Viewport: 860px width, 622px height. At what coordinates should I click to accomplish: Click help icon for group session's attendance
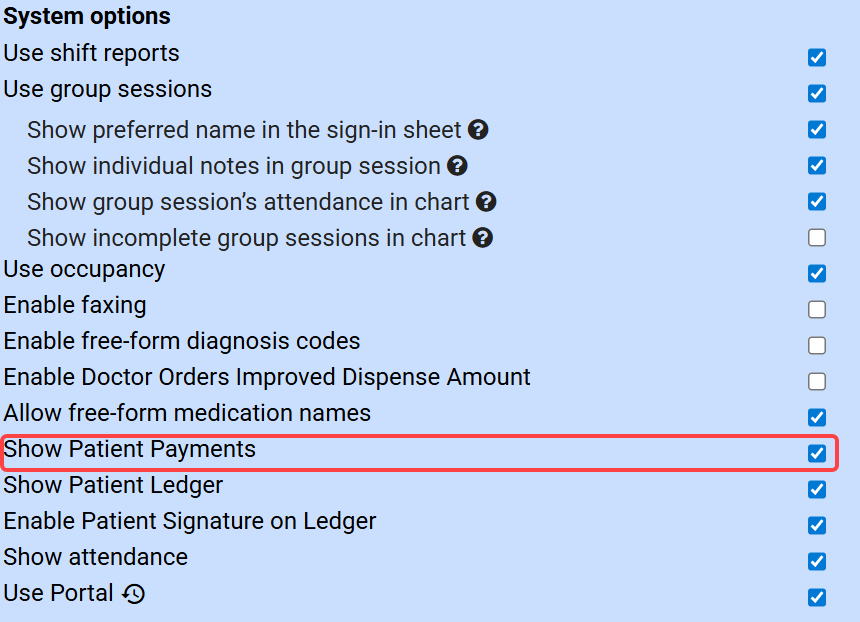tap(486, 202)
